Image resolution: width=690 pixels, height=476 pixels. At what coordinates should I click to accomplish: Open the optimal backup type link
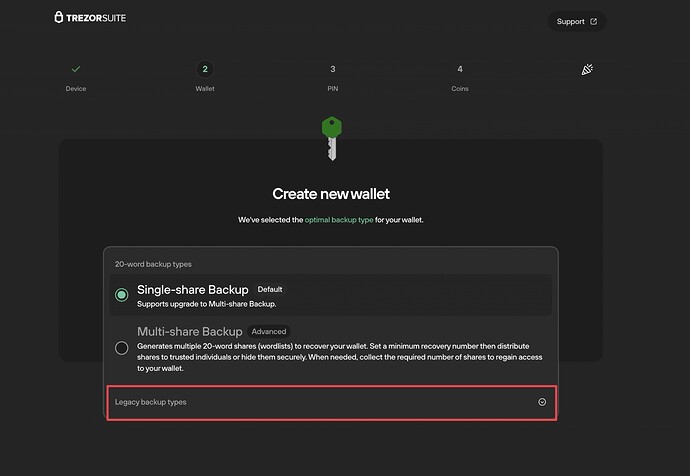pyautogui.click(x=339, y=220)
